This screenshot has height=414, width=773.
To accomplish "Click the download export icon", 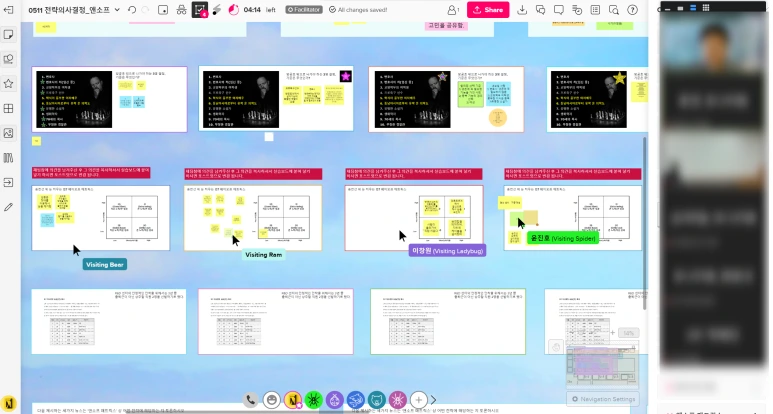I will [522, 10].
